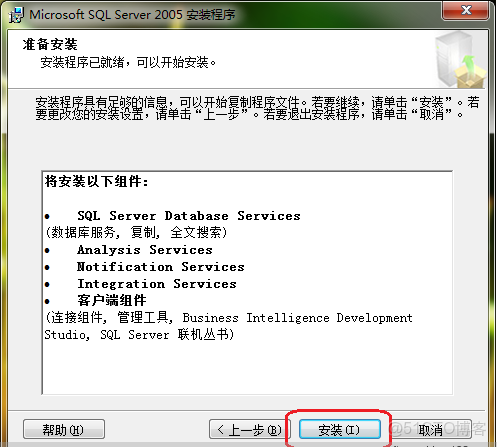This screenshot has height=447, width=497.
Task: Click the 'Studio, SQL Server 联机丛书)' line
Action: (x=139, y=334)
